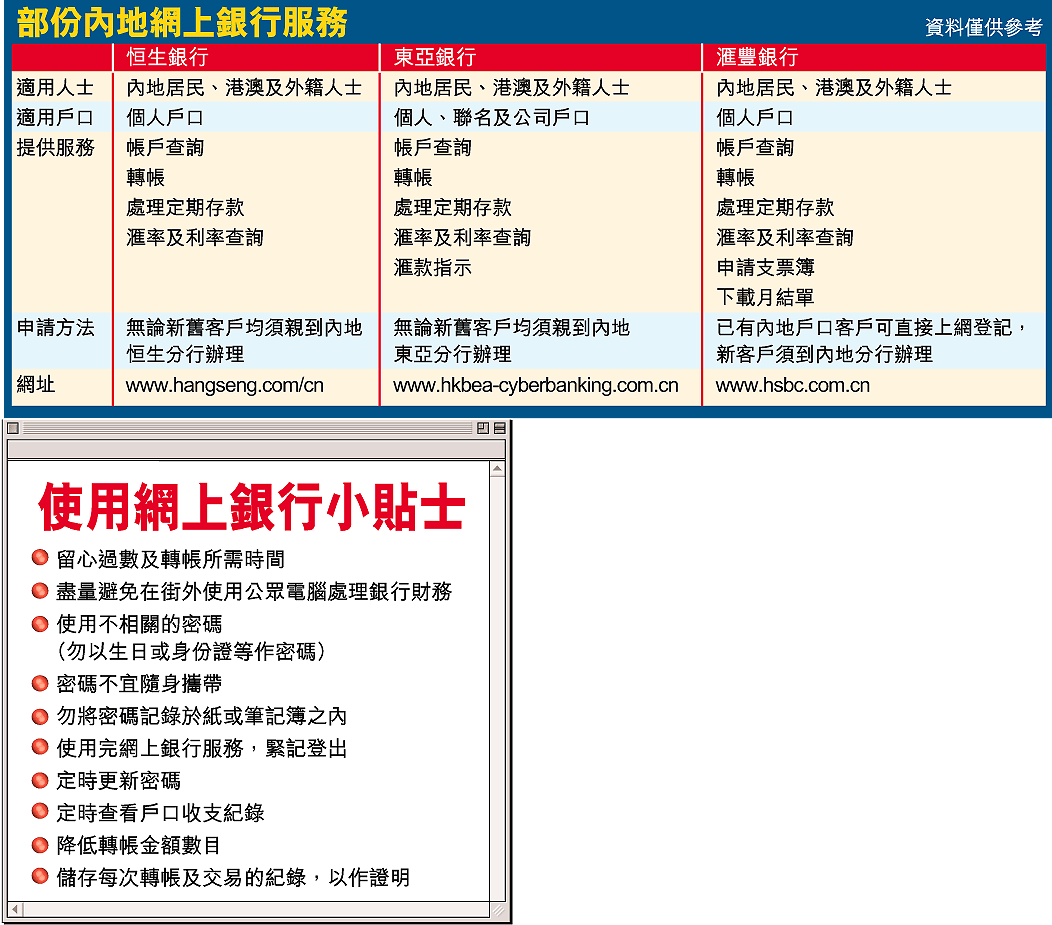1052x925 pixels.
Task: Click the horizontal scrollbar track at window bottom
Action: pos(250,909)
